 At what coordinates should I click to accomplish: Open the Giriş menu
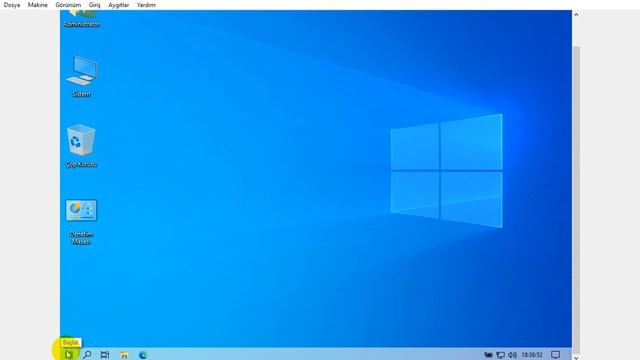point(95,5)
